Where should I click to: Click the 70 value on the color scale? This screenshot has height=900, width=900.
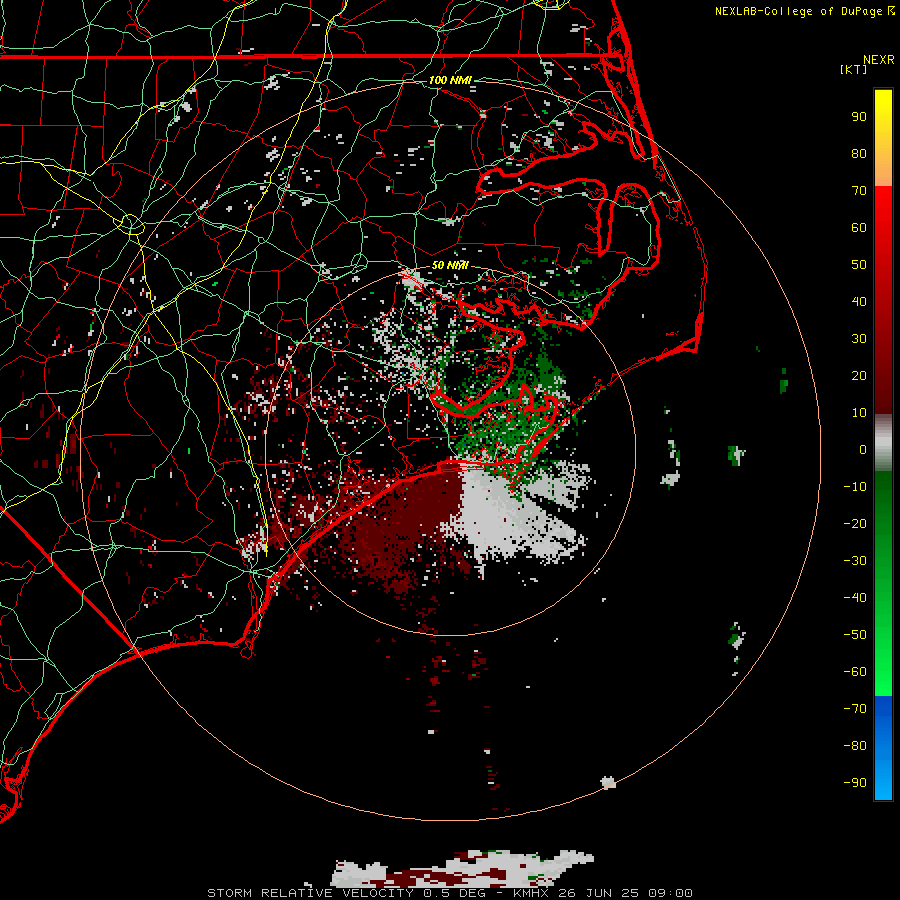(x=859, y=191)
